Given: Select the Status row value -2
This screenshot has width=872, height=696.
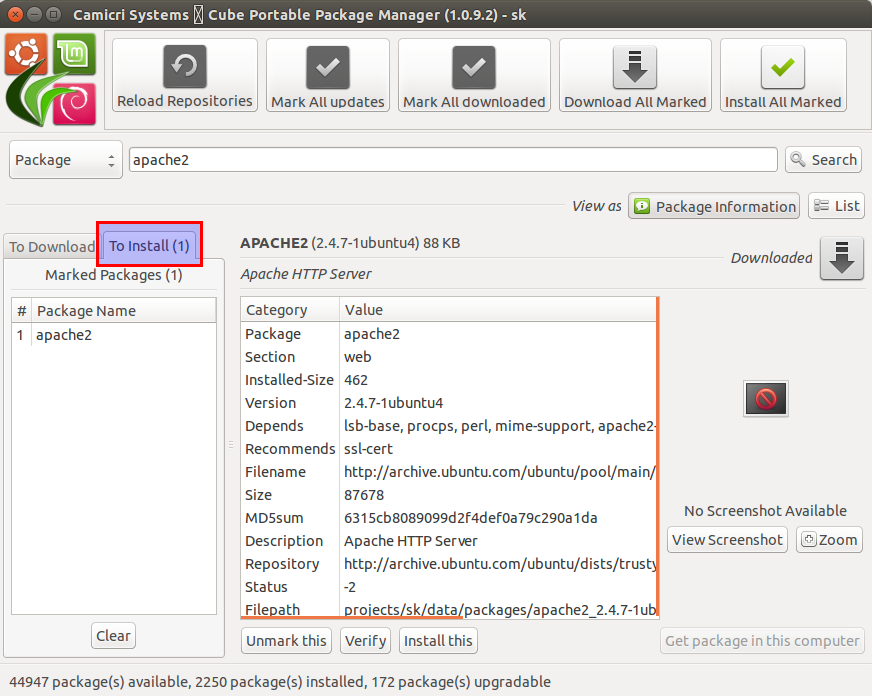Looking at the screenshot, I should [449, 587].
